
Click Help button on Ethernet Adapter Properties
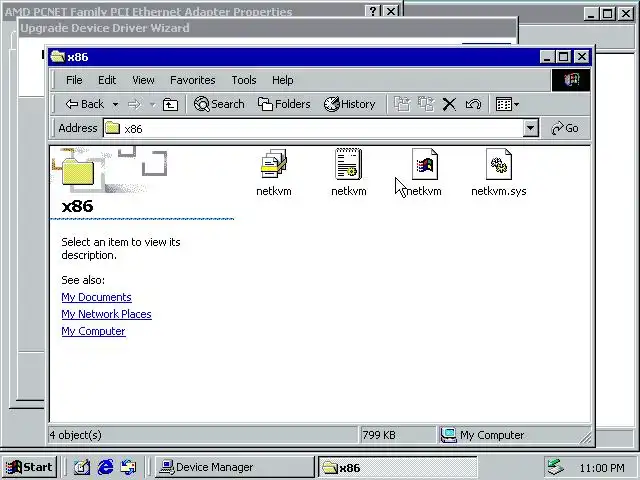(x=373, y=11)
